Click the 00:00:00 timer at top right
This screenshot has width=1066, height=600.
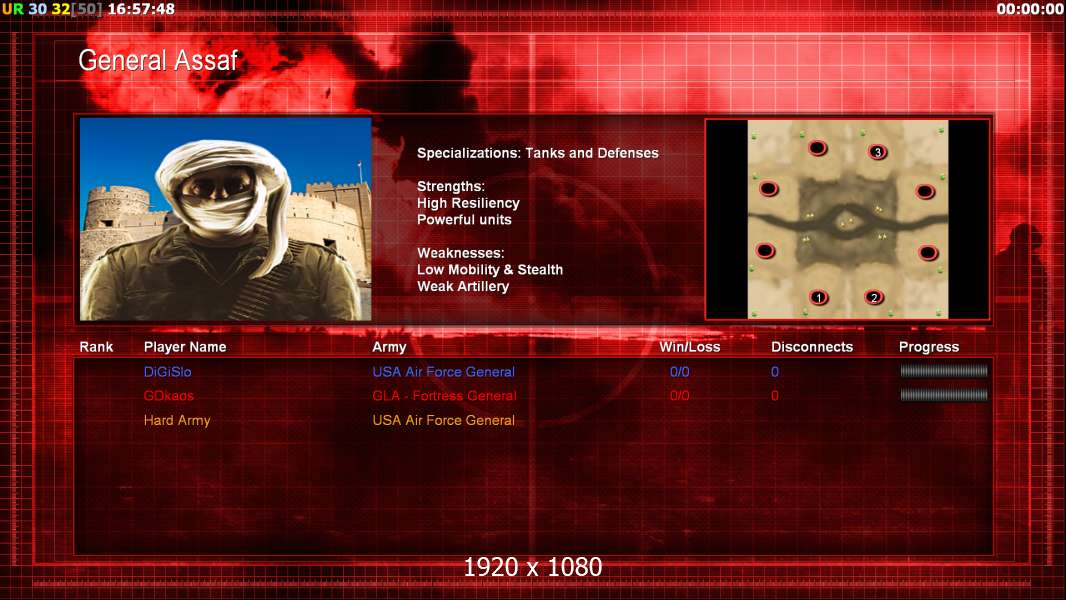1029,9
